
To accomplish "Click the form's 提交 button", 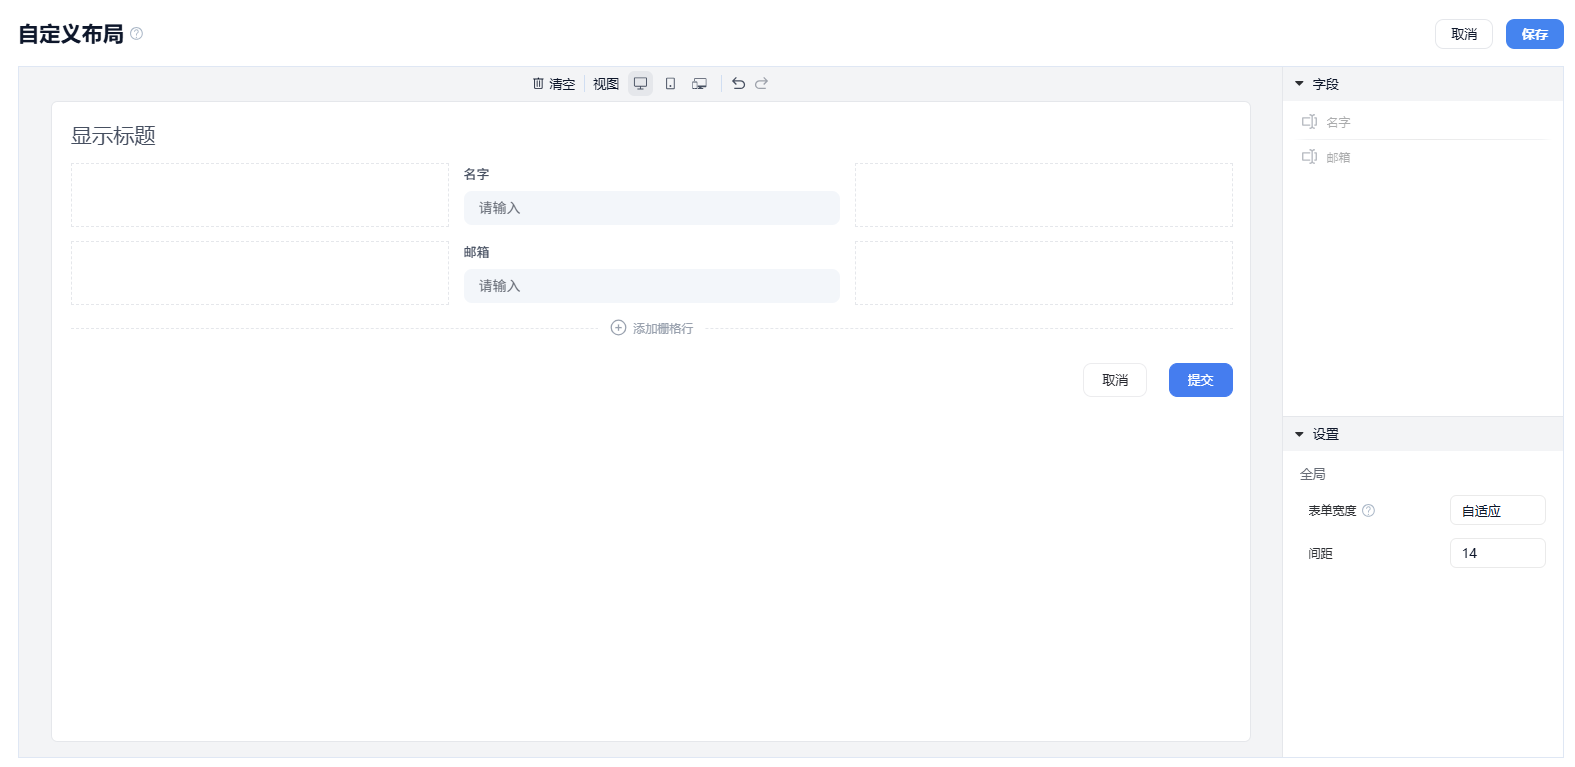I will [x=1200, y=380].
